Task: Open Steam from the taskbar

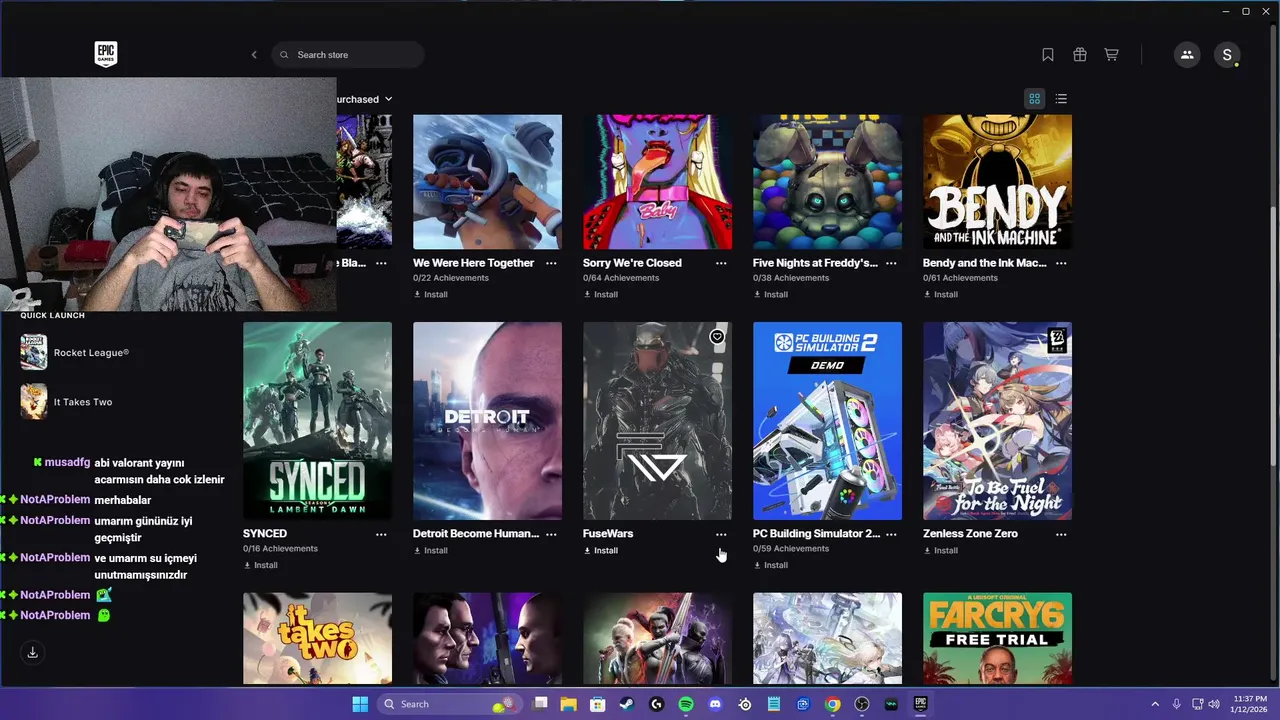Action: point(627,704)
